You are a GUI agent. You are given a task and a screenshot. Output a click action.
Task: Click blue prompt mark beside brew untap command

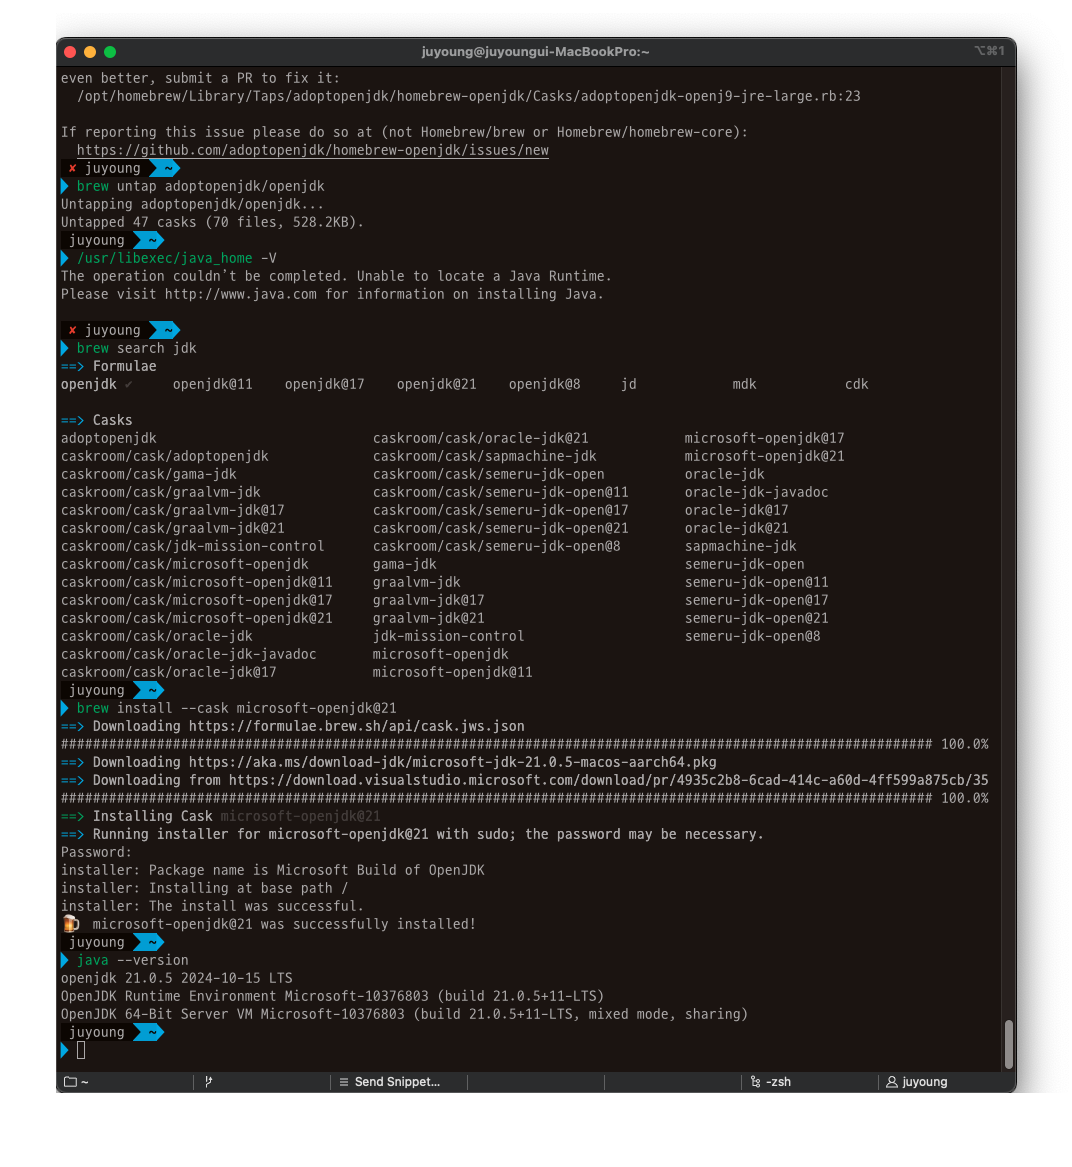pos(65,187)
